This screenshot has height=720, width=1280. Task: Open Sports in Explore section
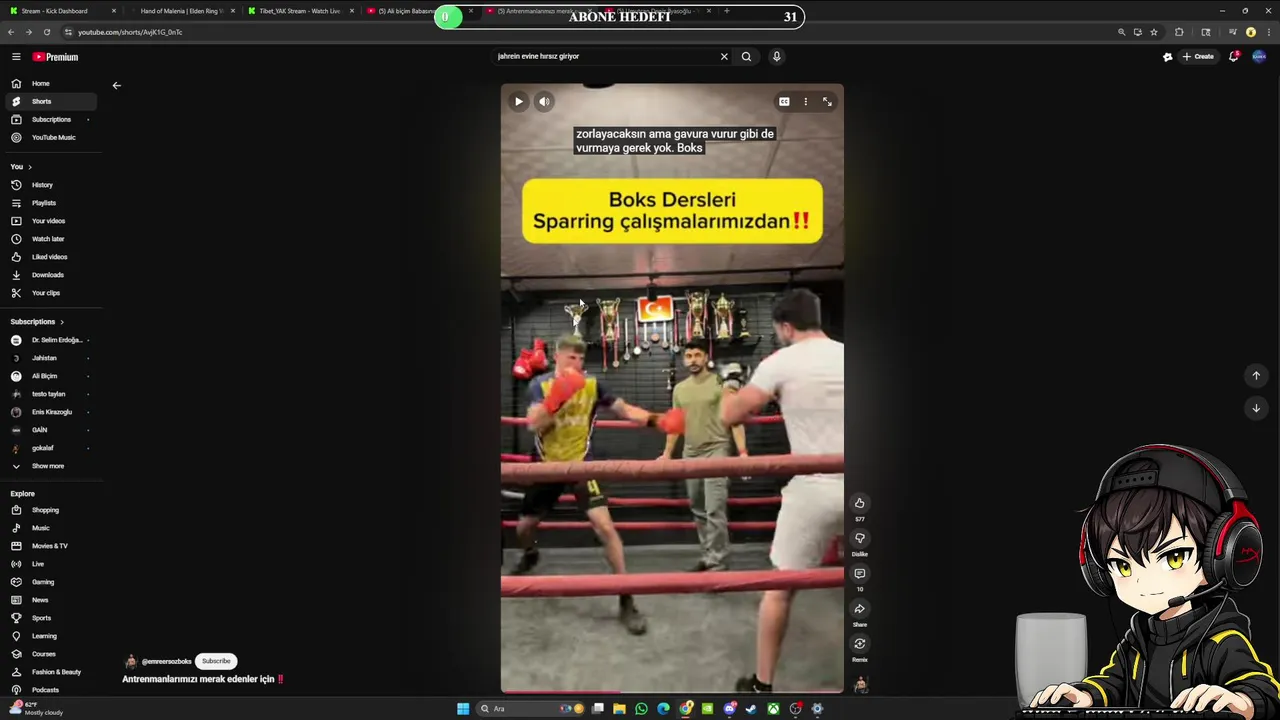pyautogui.click(x=50, y=618)
